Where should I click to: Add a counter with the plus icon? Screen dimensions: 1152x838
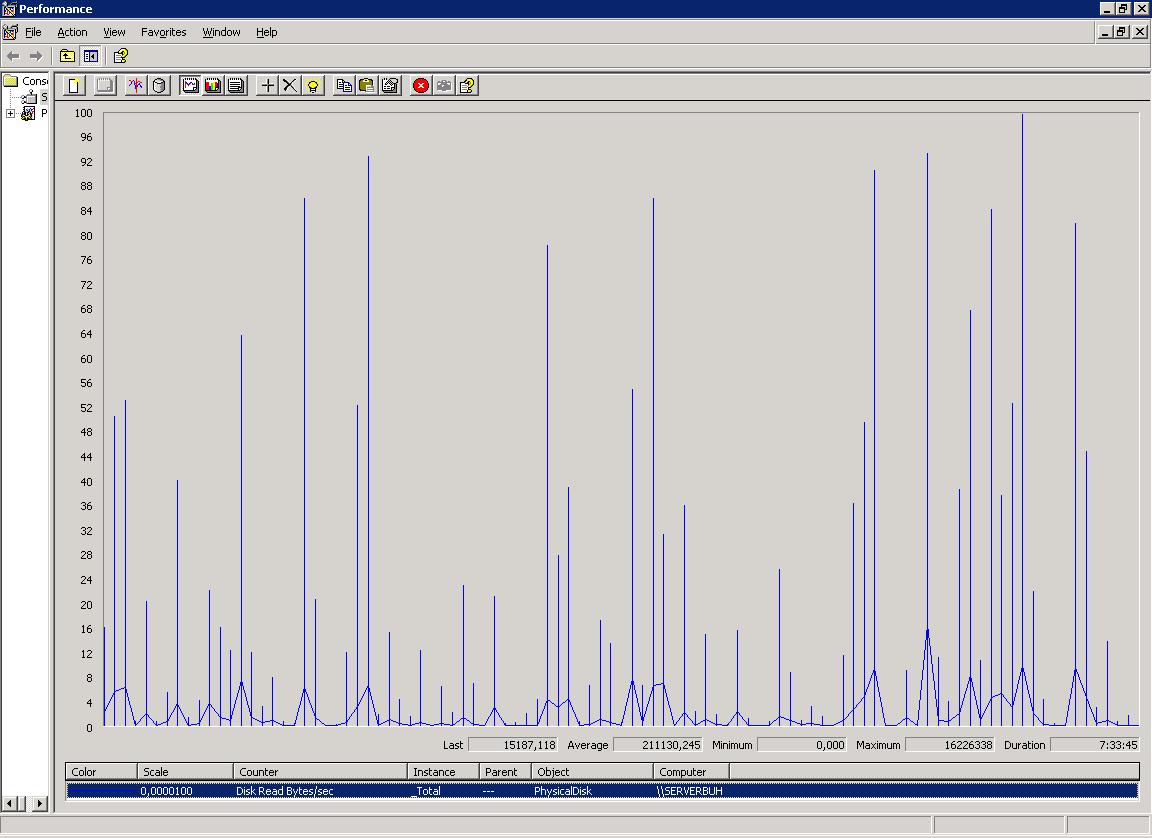tap(267, 86)
